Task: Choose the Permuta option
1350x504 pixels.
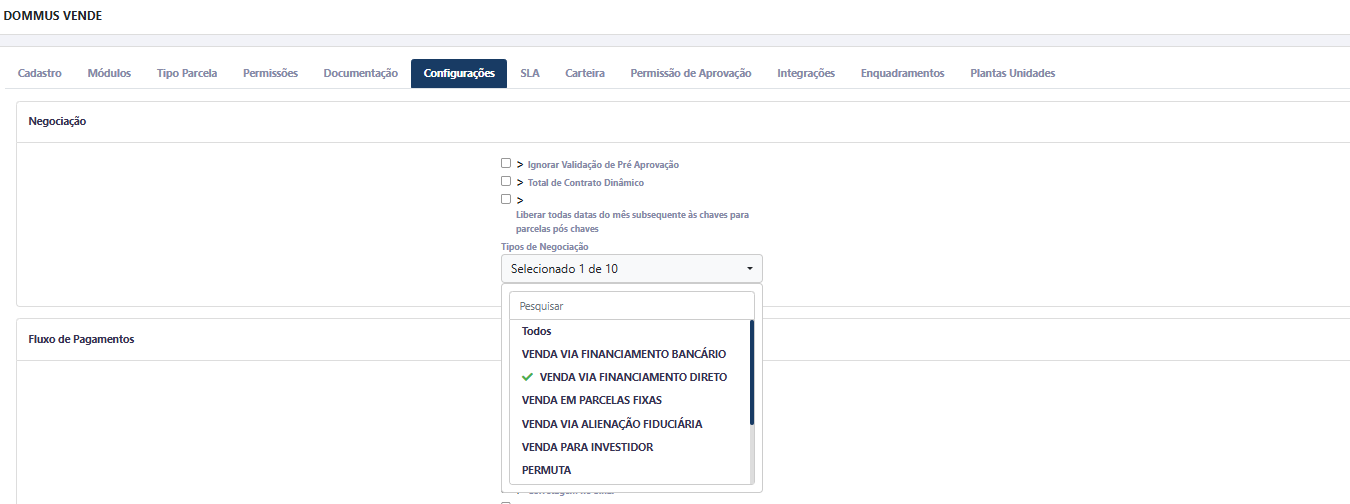Action: [x=546, y=470]
